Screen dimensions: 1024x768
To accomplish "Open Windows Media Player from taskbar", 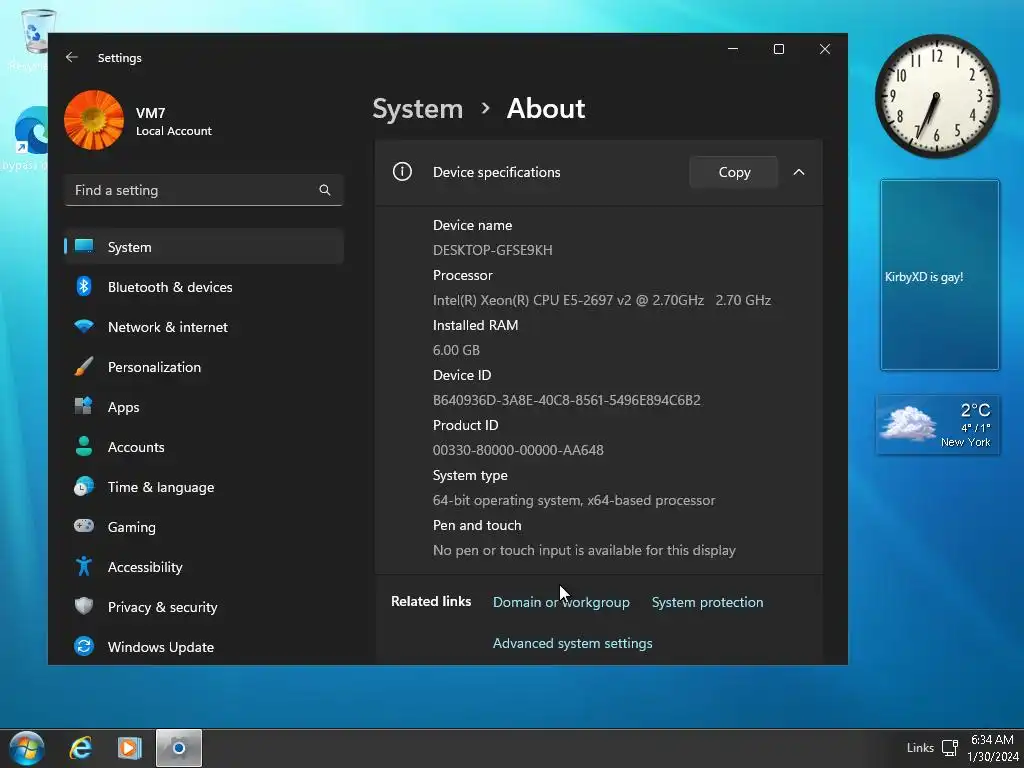I will (129, 748).
